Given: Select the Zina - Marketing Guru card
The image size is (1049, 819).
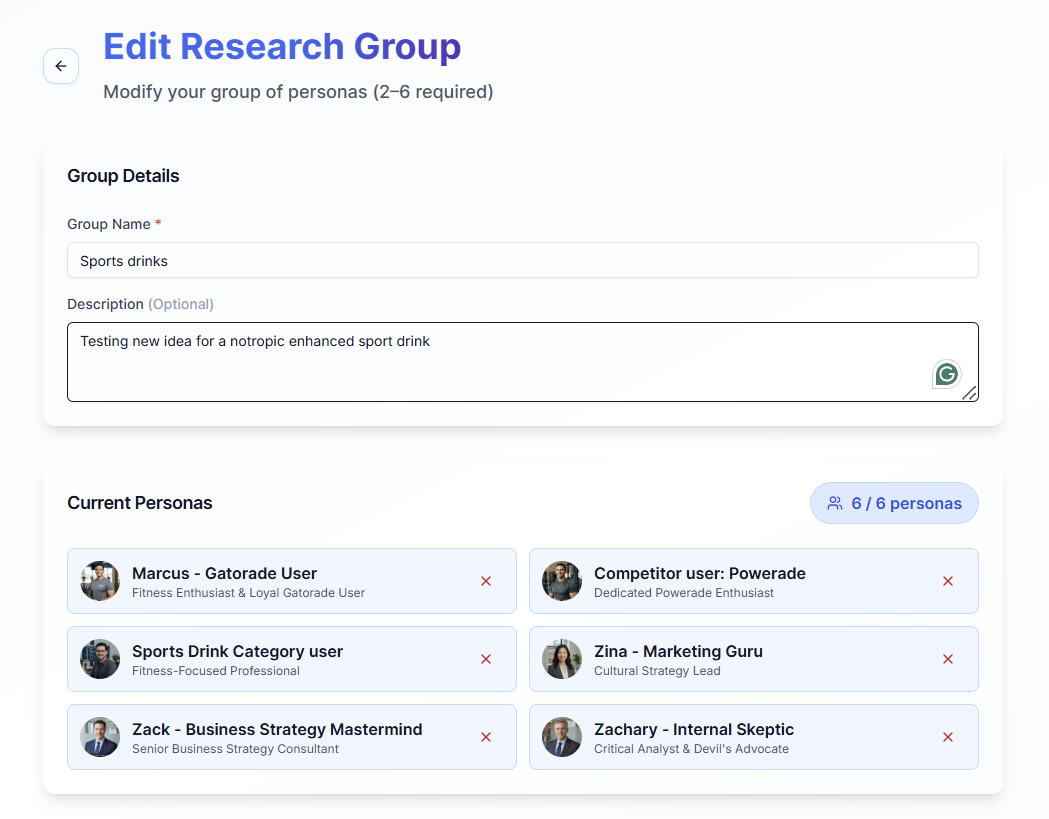Looking at the screenshot, I should tap(740, 659).
